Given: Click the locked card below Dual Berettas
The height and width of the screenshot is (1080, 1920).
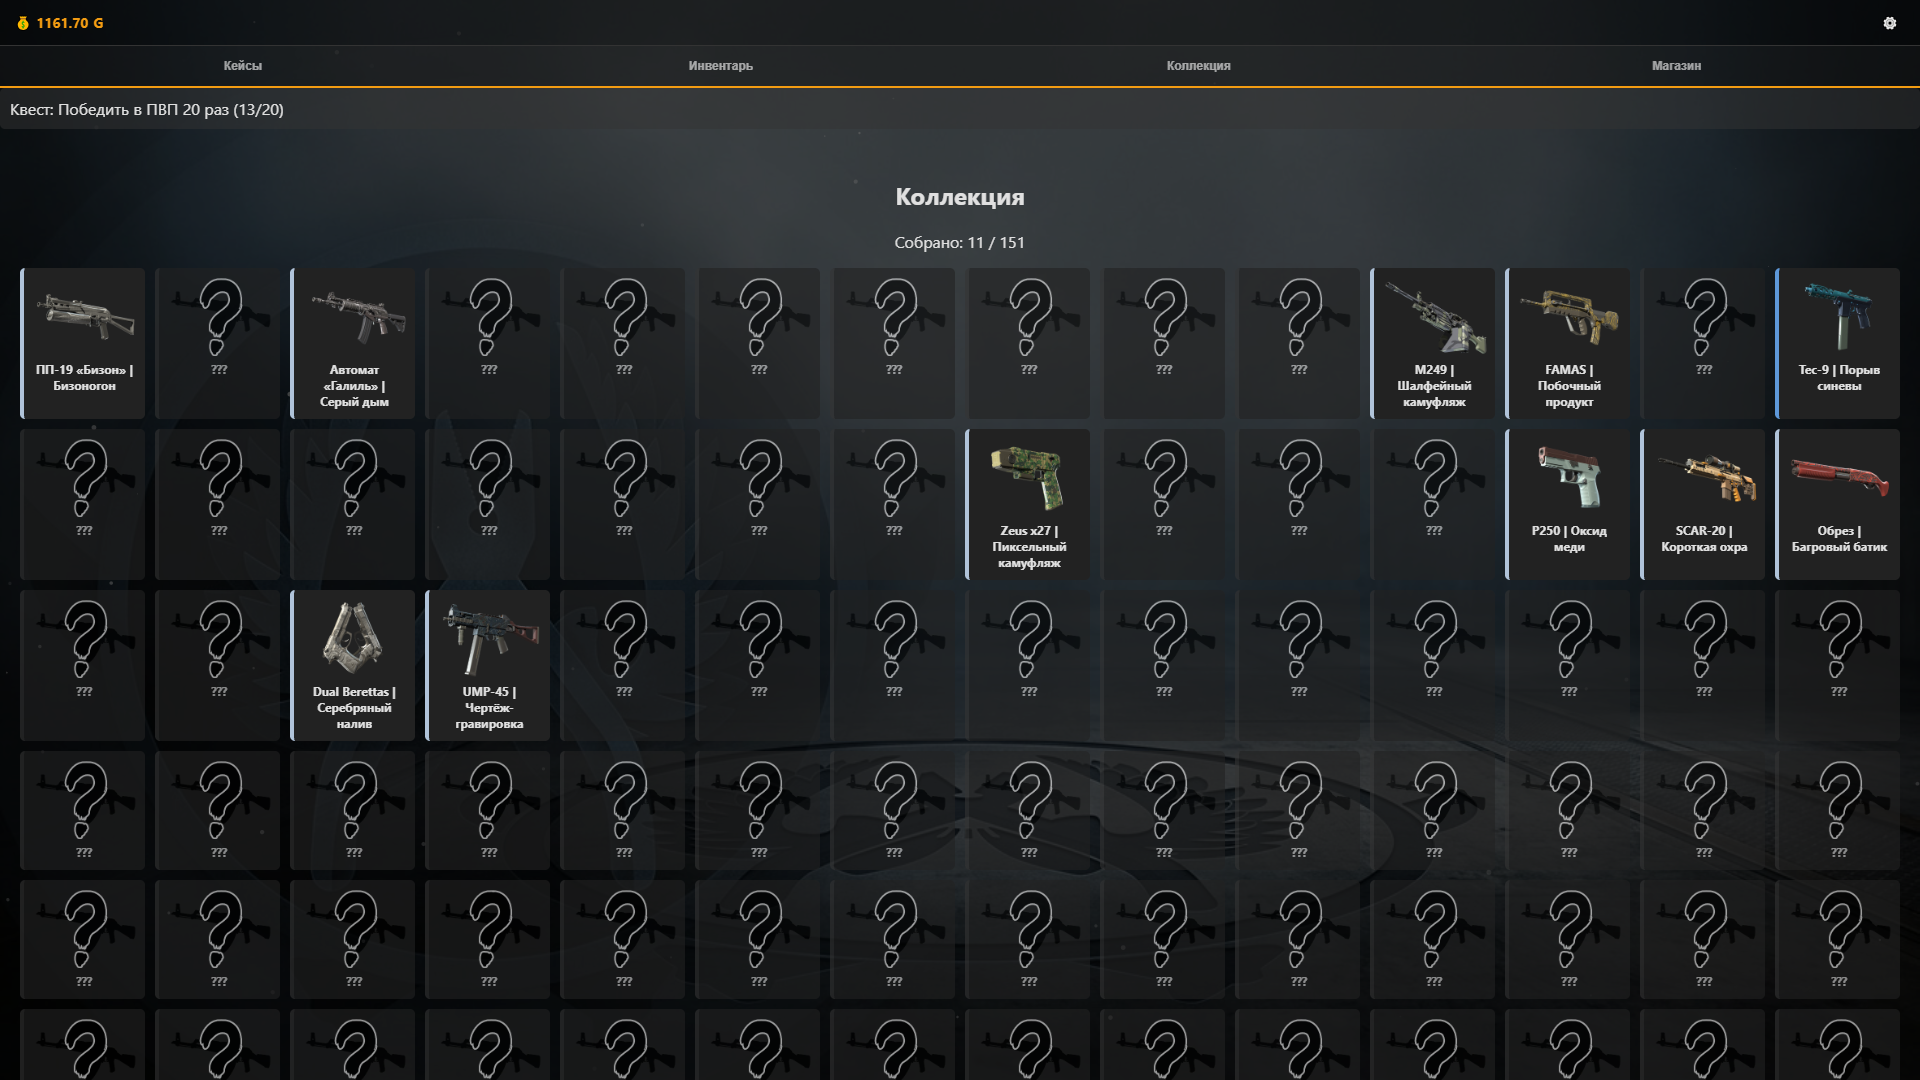Looking at the screenshot, I should [x=353, y=810].
